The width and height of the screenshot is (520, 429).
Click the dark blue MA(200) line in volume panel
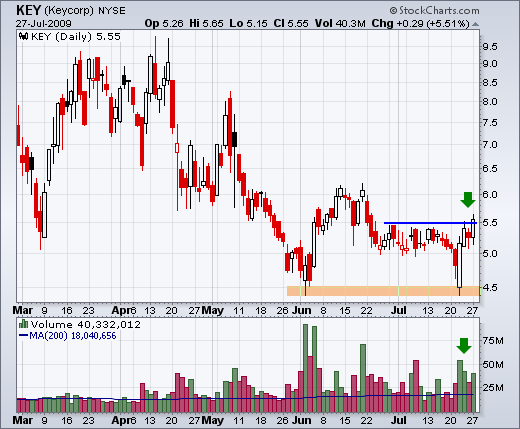tap(245, 398)
